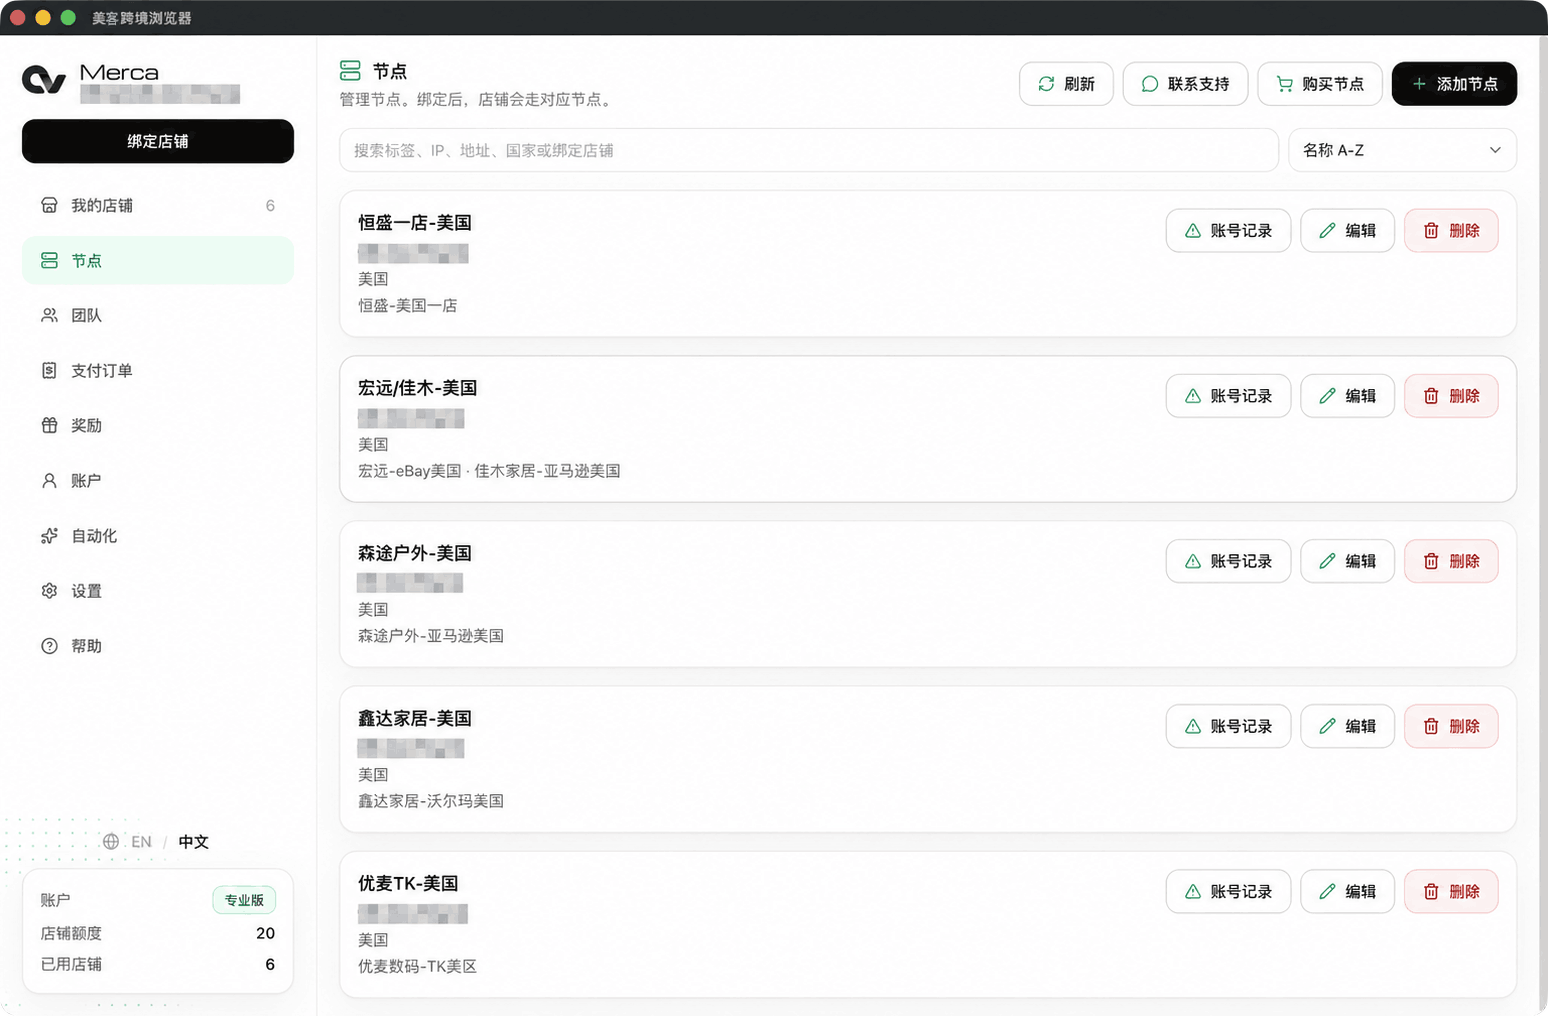
Task: Open the 我的店铺 sidebar page
Action: coord(158,205)
